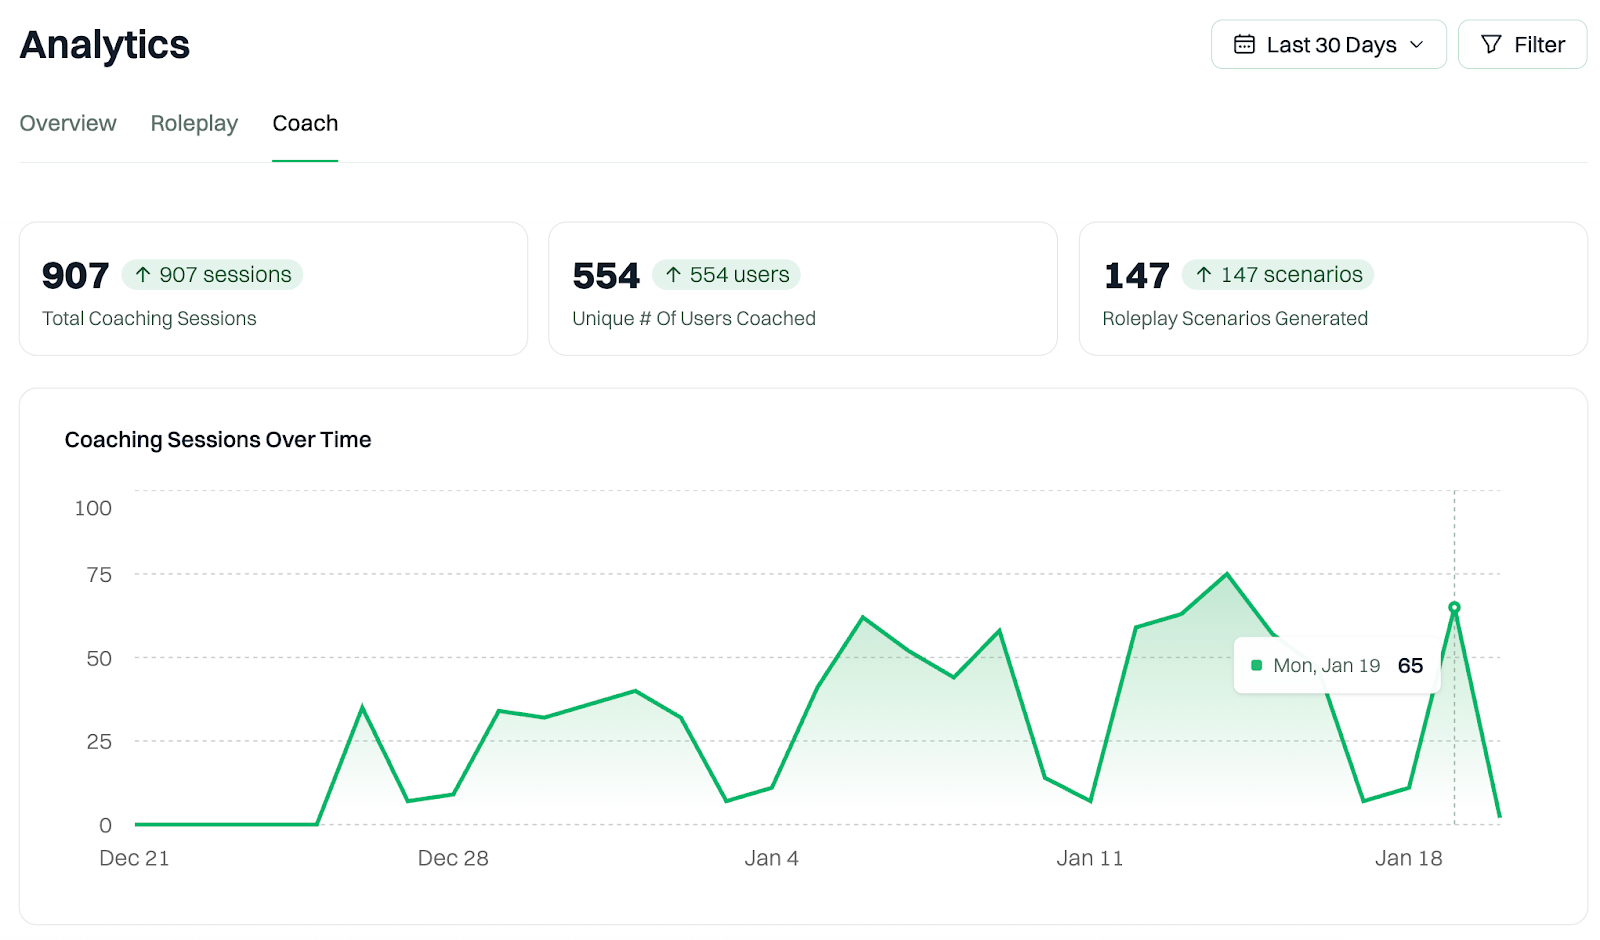1600x940 pixels.
Task: Click the Jan 11 axis label on chart
Action: 1089,858
